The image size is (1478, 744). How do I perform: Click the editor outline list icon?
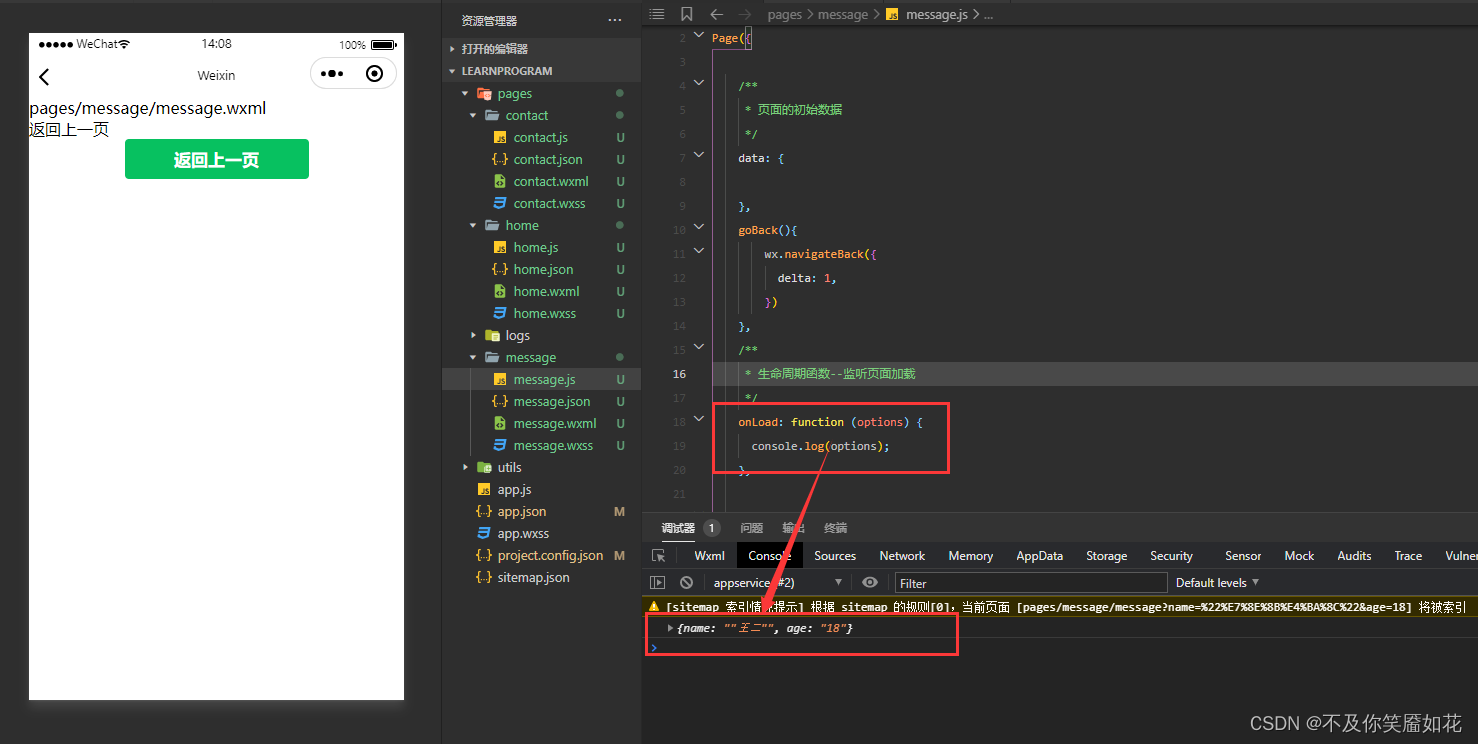656,14
